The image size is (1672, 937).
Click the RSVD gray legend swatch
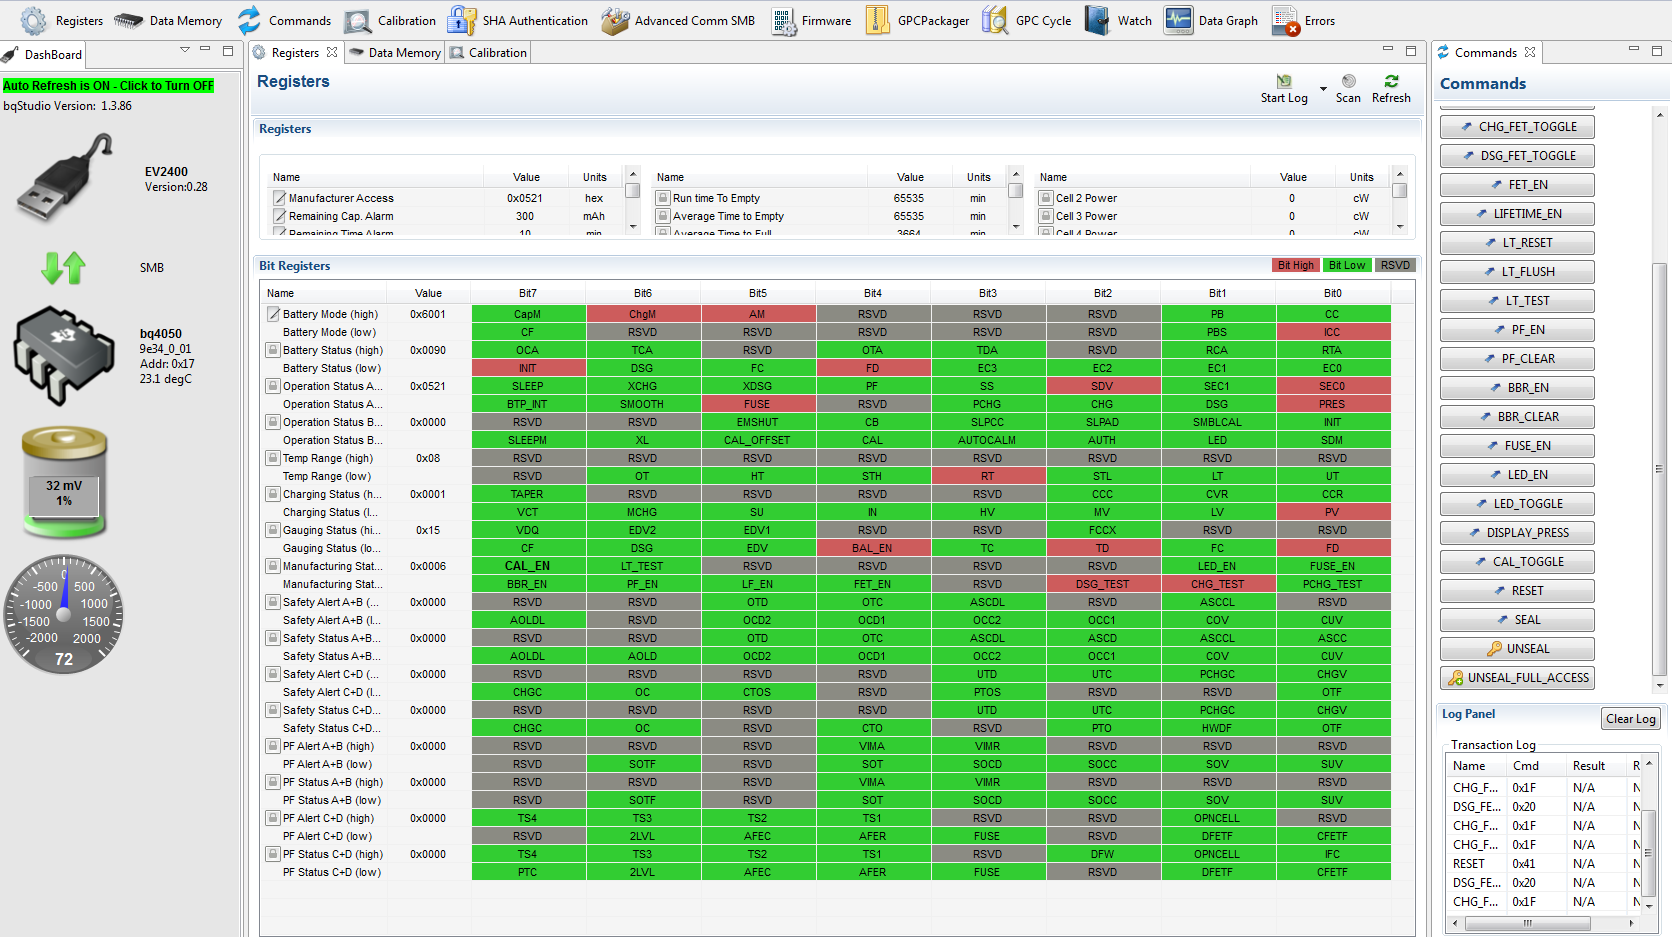point(1395,265)
